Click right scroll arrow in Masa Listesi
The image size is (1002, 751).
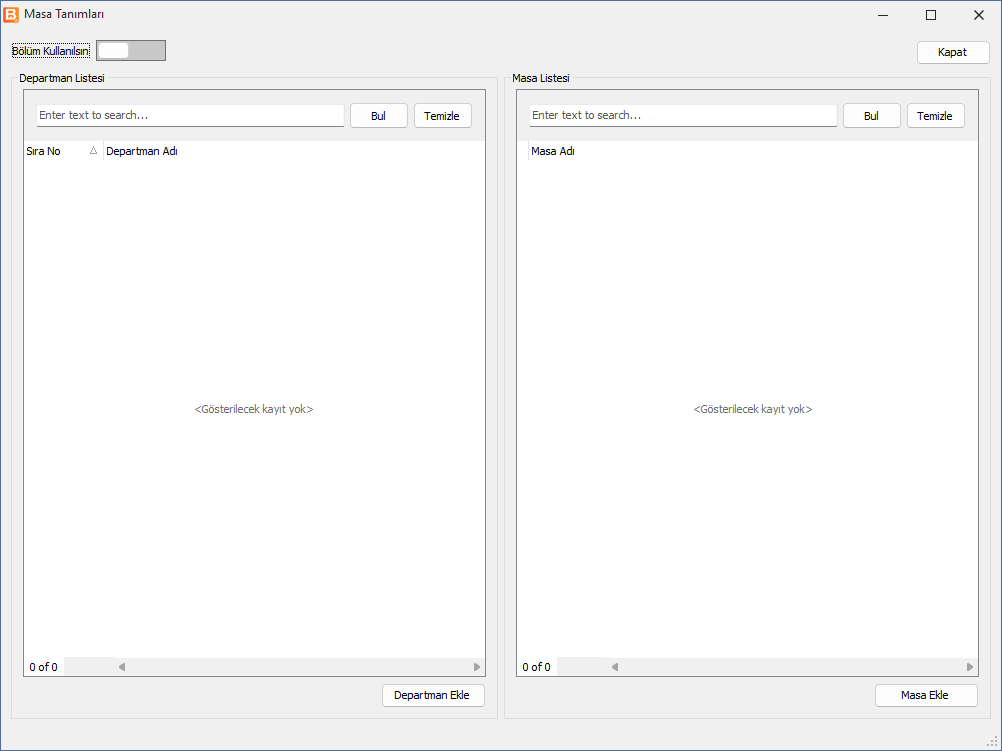[x=970, y=667]
